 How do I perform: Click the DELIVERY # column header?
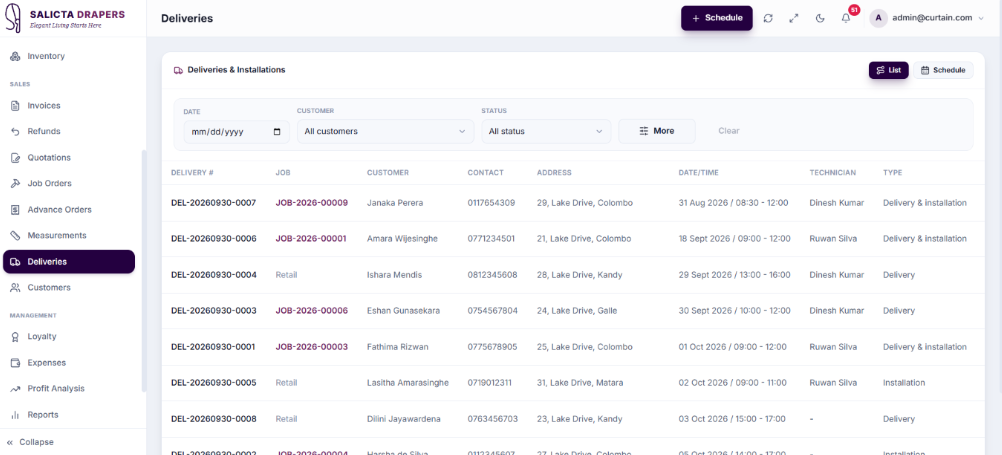192,173
